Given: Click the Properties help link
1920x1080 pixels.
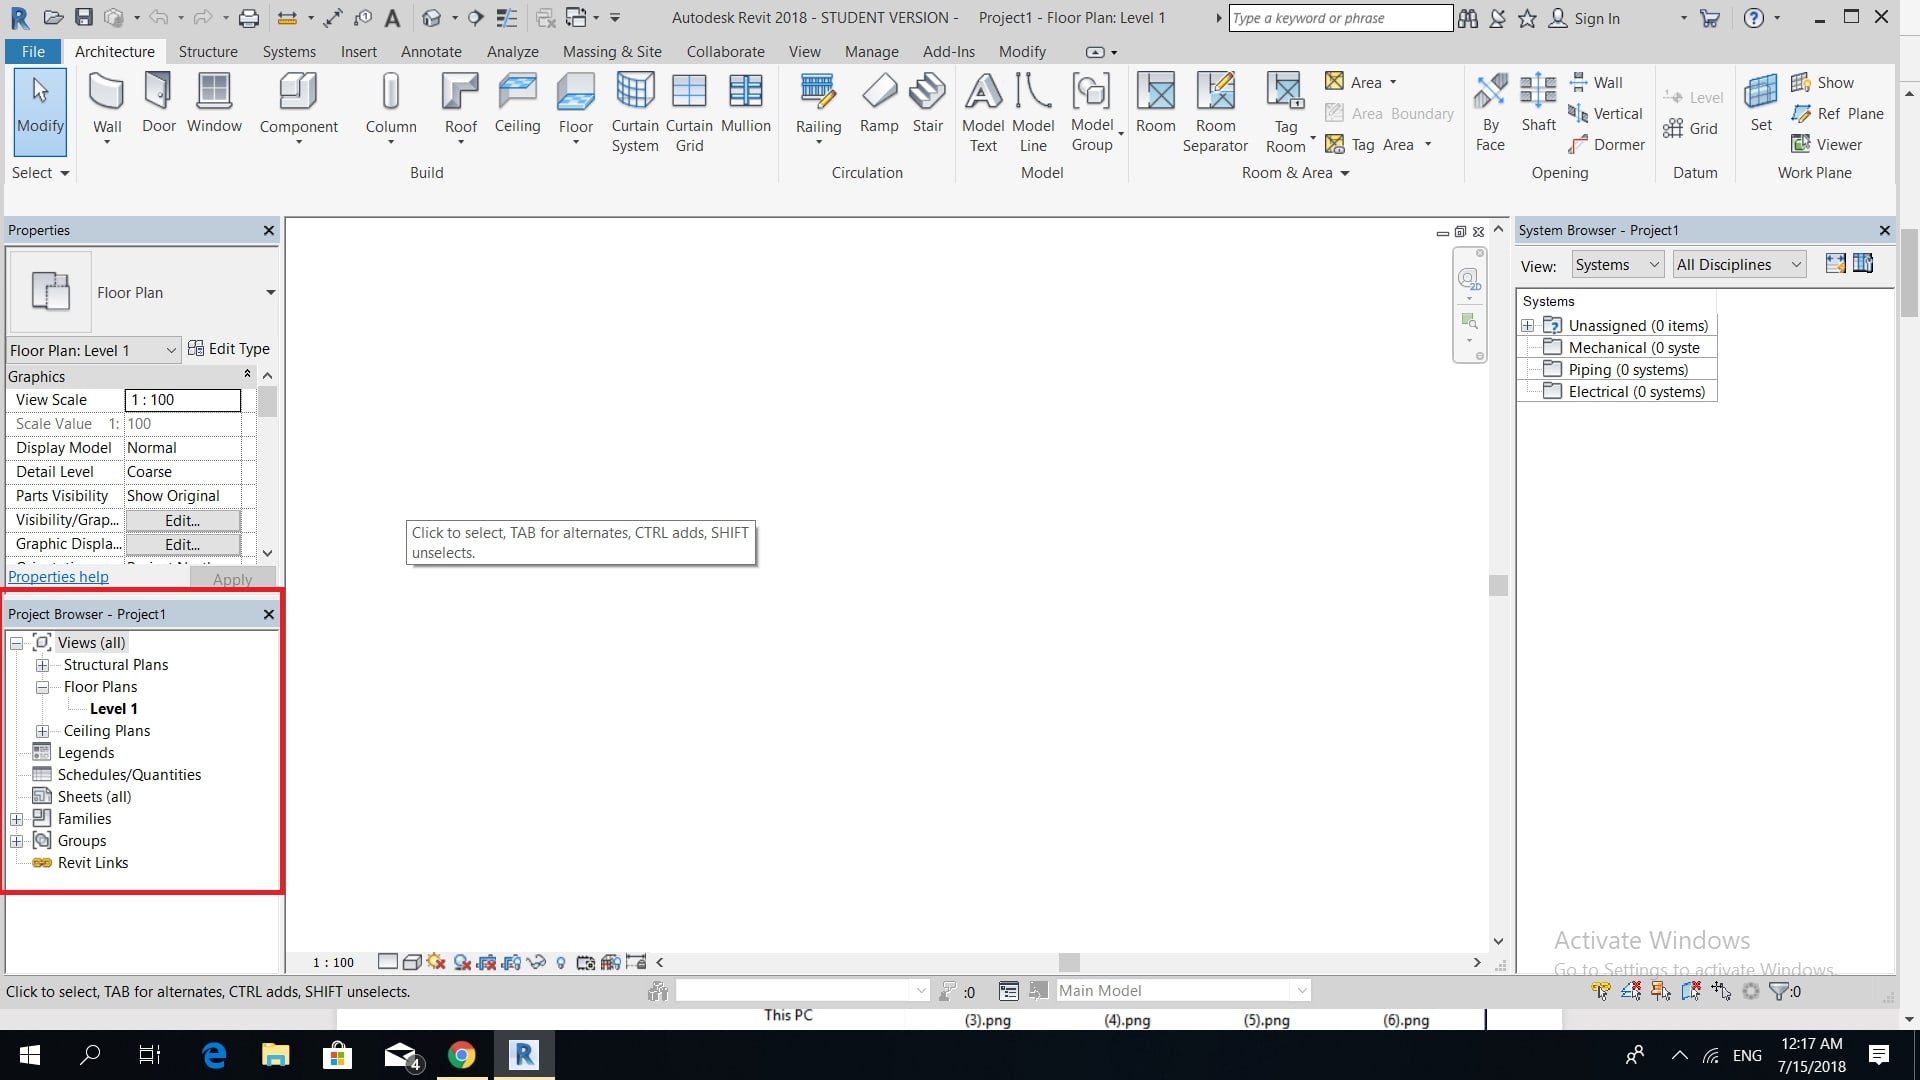Looking at the screenshot, I should coord(59,576).
